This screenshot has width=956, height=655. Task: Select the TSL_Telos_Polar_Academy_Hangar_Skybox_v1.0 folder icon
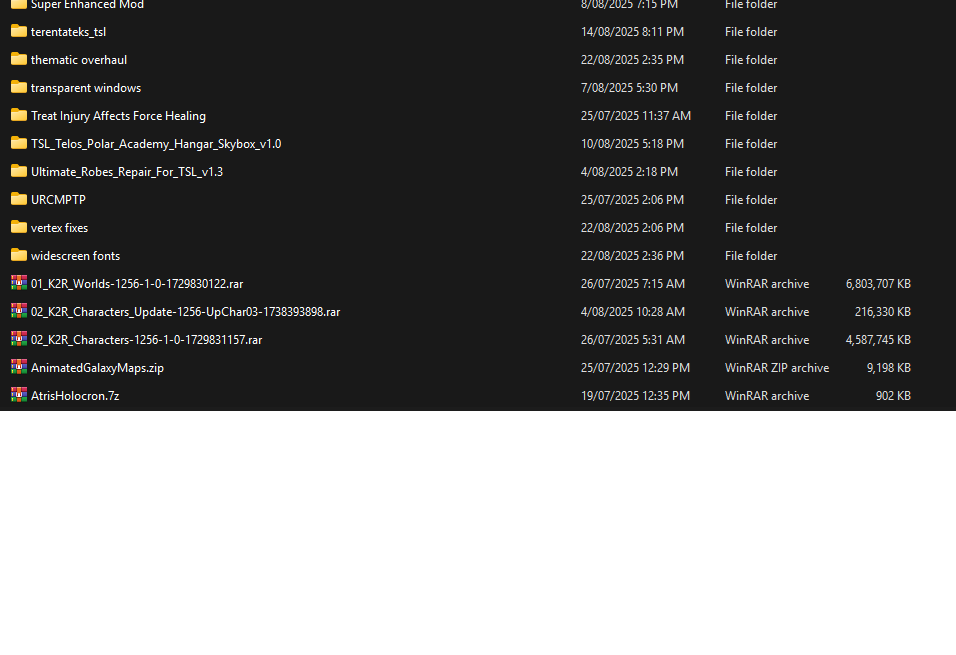(x=19, y=143)
